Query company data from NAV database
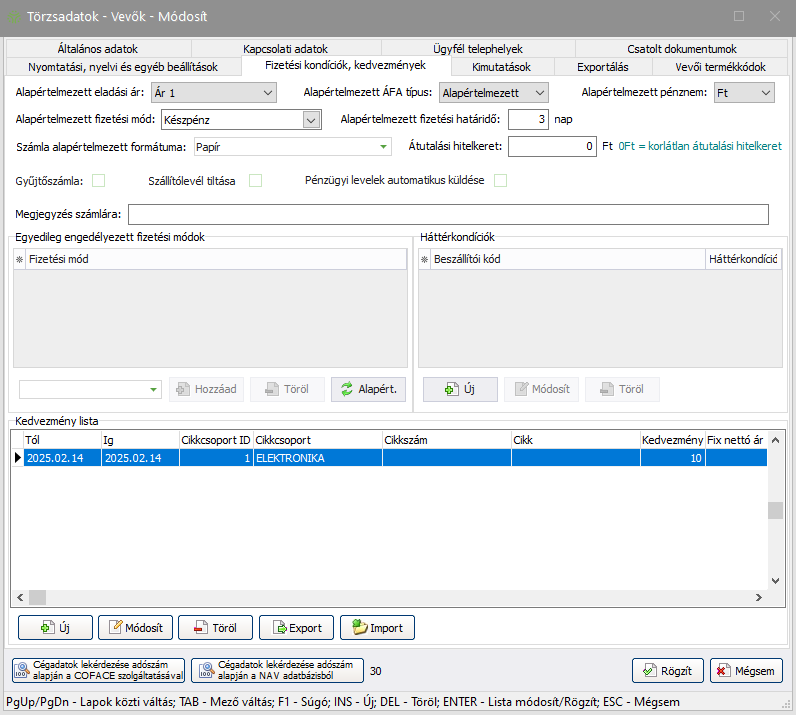This screenshot has width=796, height=715. 277,670
